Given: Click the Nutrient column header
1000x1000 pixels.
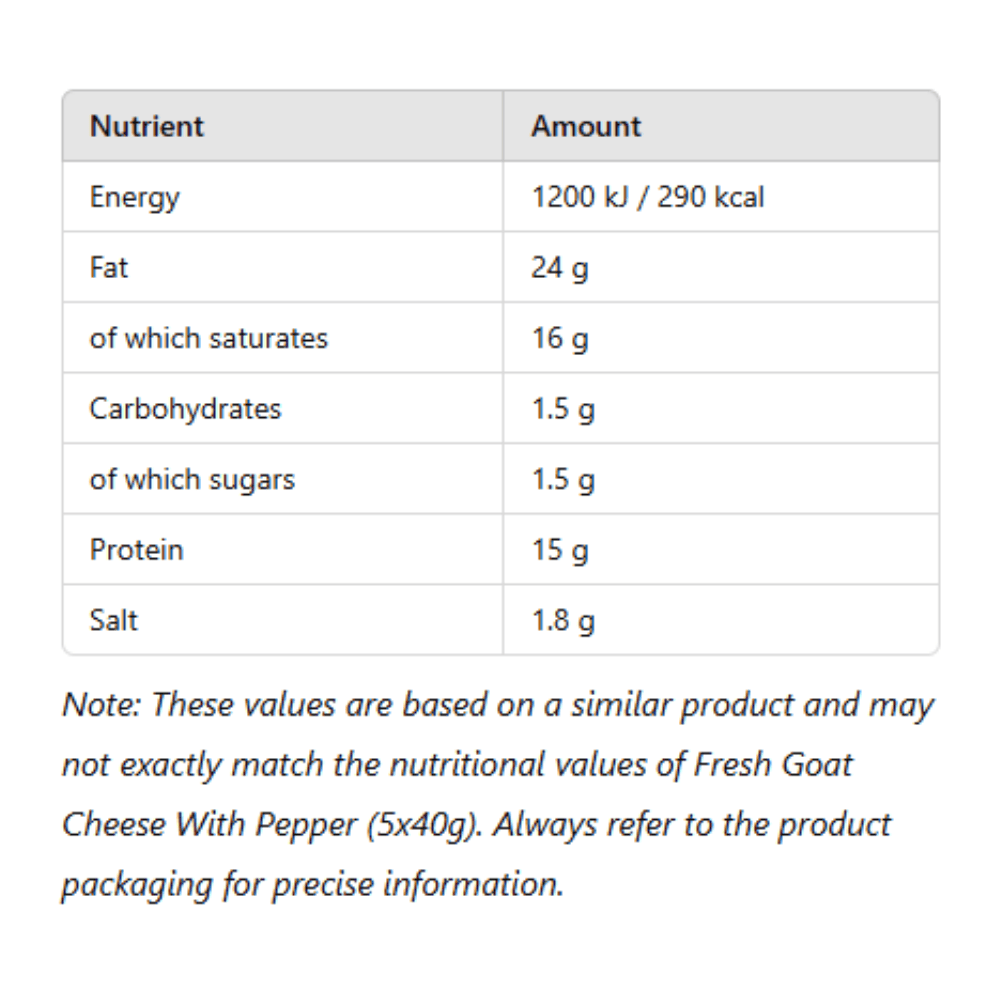Looking at the screenshot, I should click(x=147, y=126).
